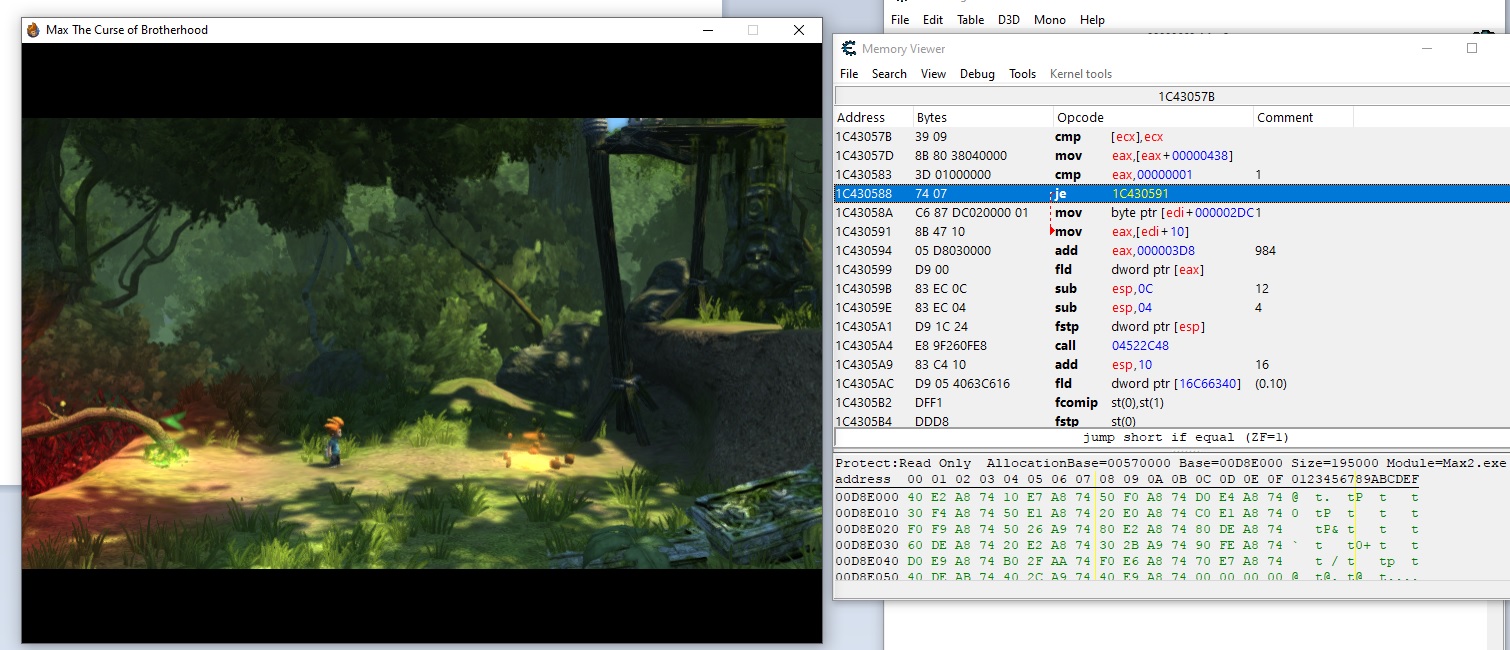Open the Debug menu in Memory Viewer
The height and width of the screenshot is (650, 1510).
(x=977, y=74)
